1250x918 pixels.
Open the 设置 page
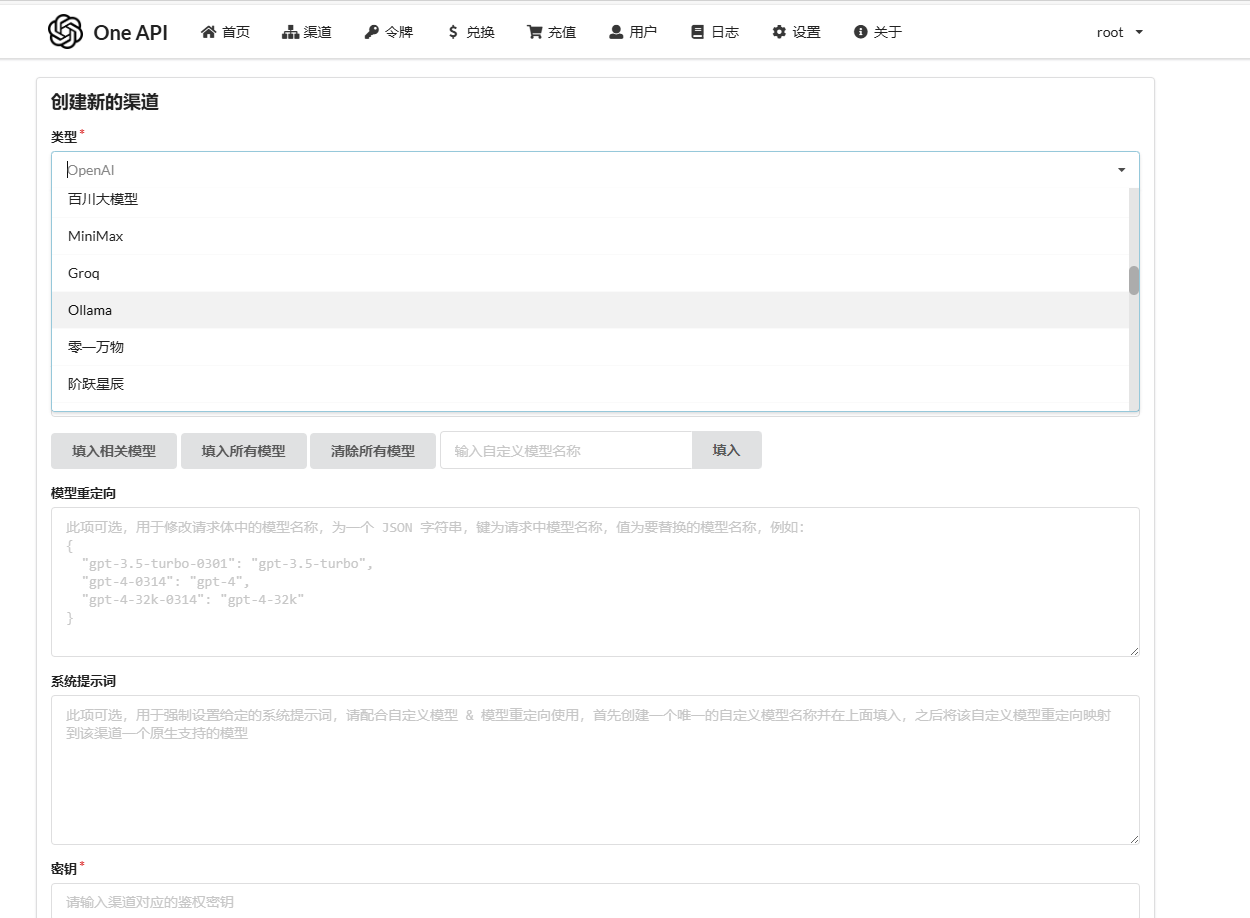[796, 32]
